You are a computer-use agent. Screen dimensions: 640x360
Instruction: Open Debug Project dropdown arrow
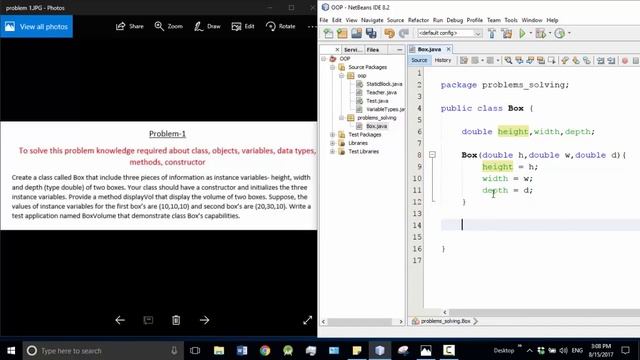click(549, 33)
